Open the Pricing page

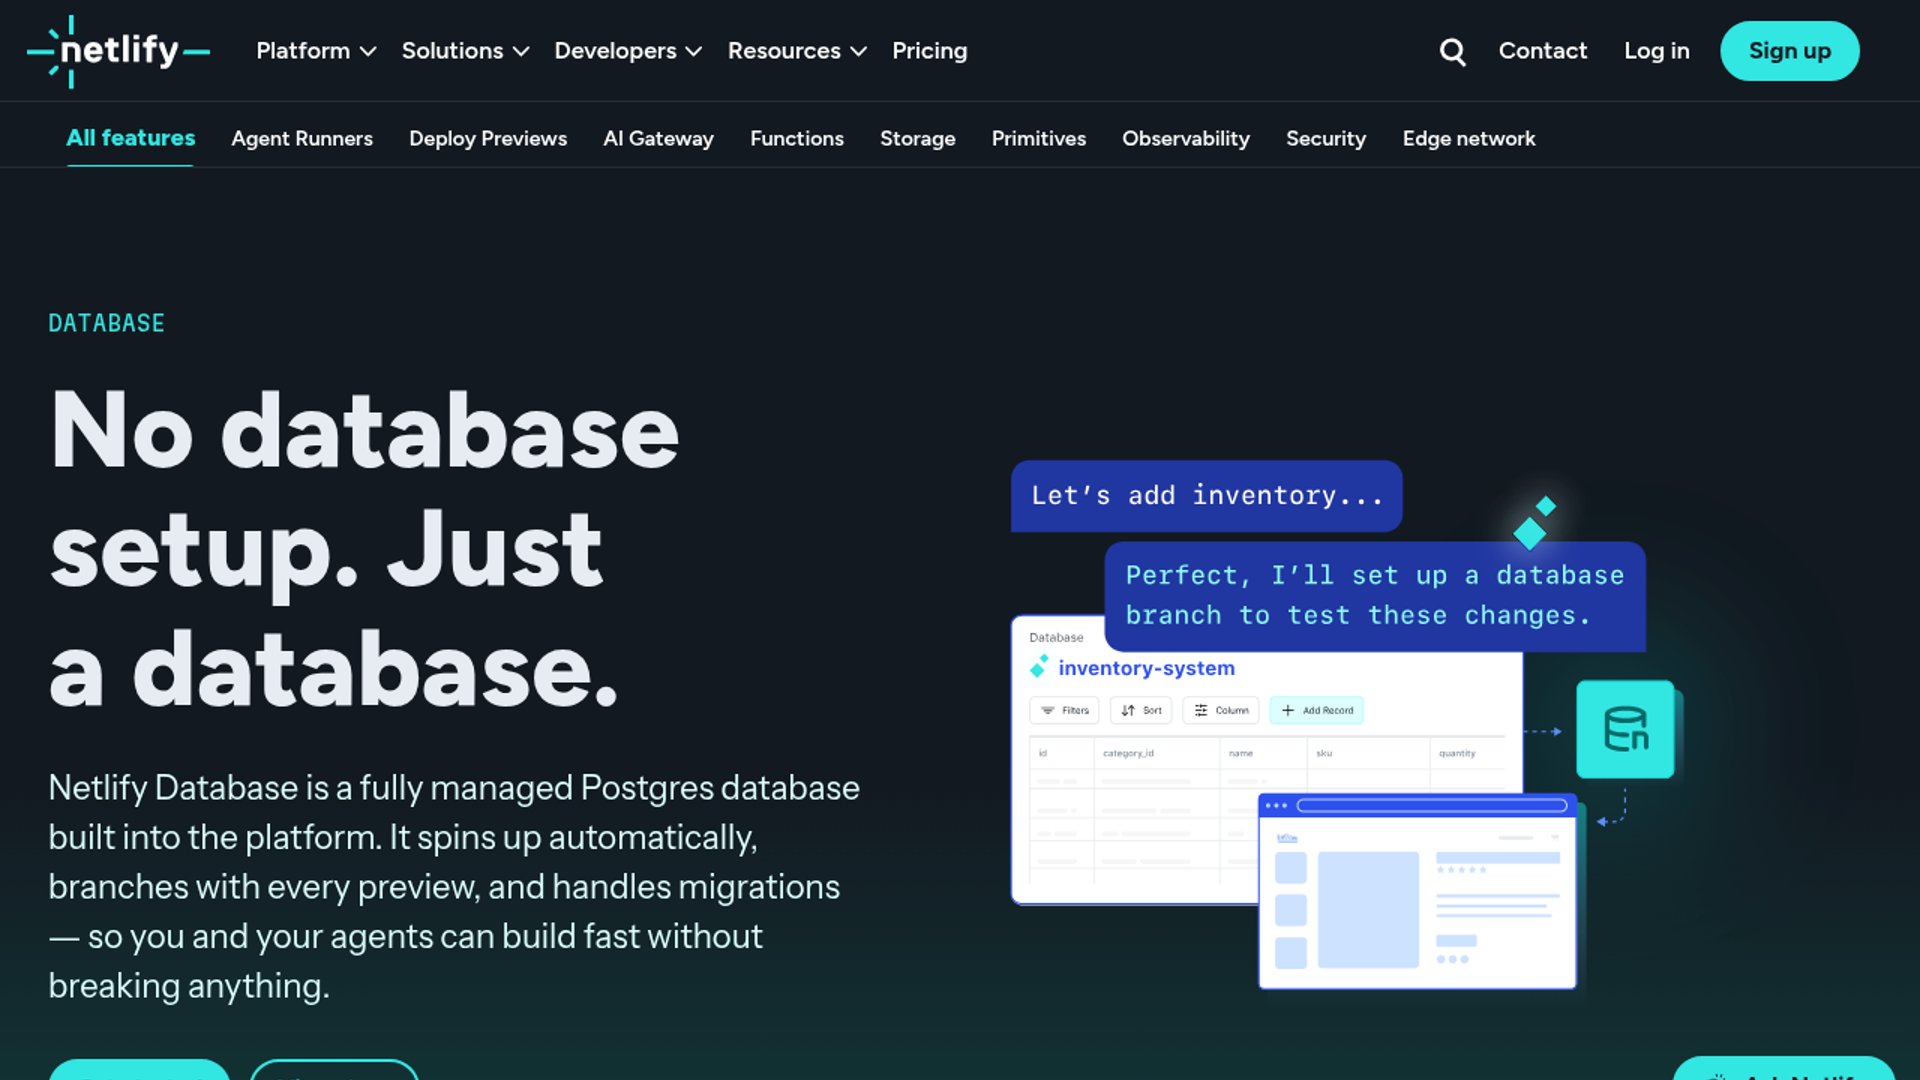click(929, 51)
